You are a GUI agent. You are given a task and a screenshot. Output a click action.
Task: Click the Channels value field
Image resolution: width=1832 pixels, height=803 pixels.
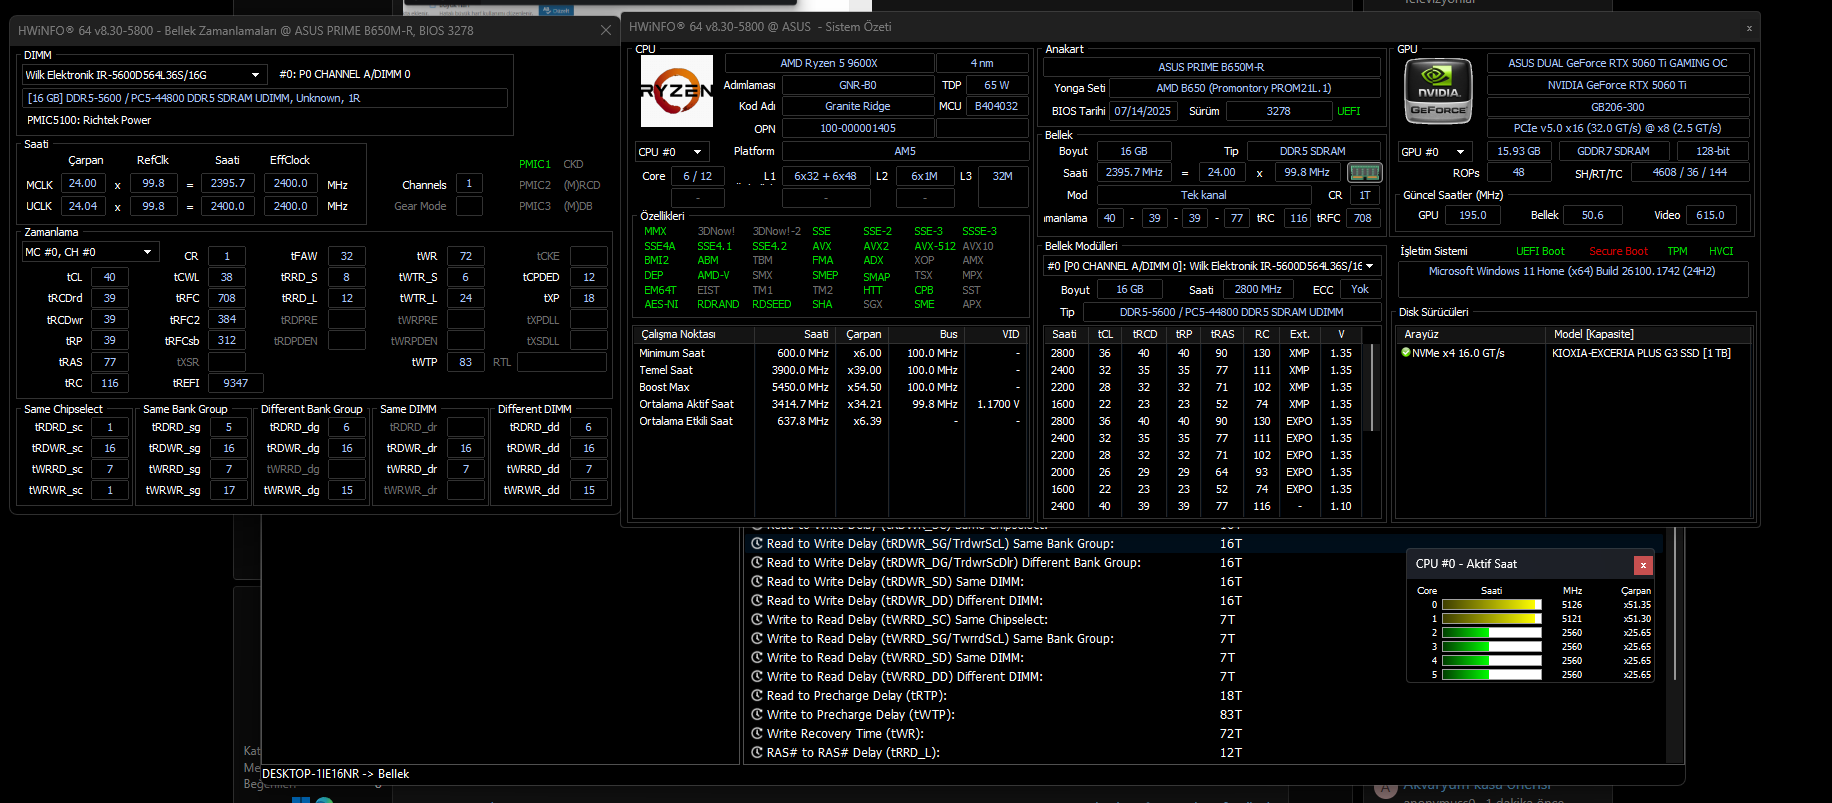click(x=469, y=184)
